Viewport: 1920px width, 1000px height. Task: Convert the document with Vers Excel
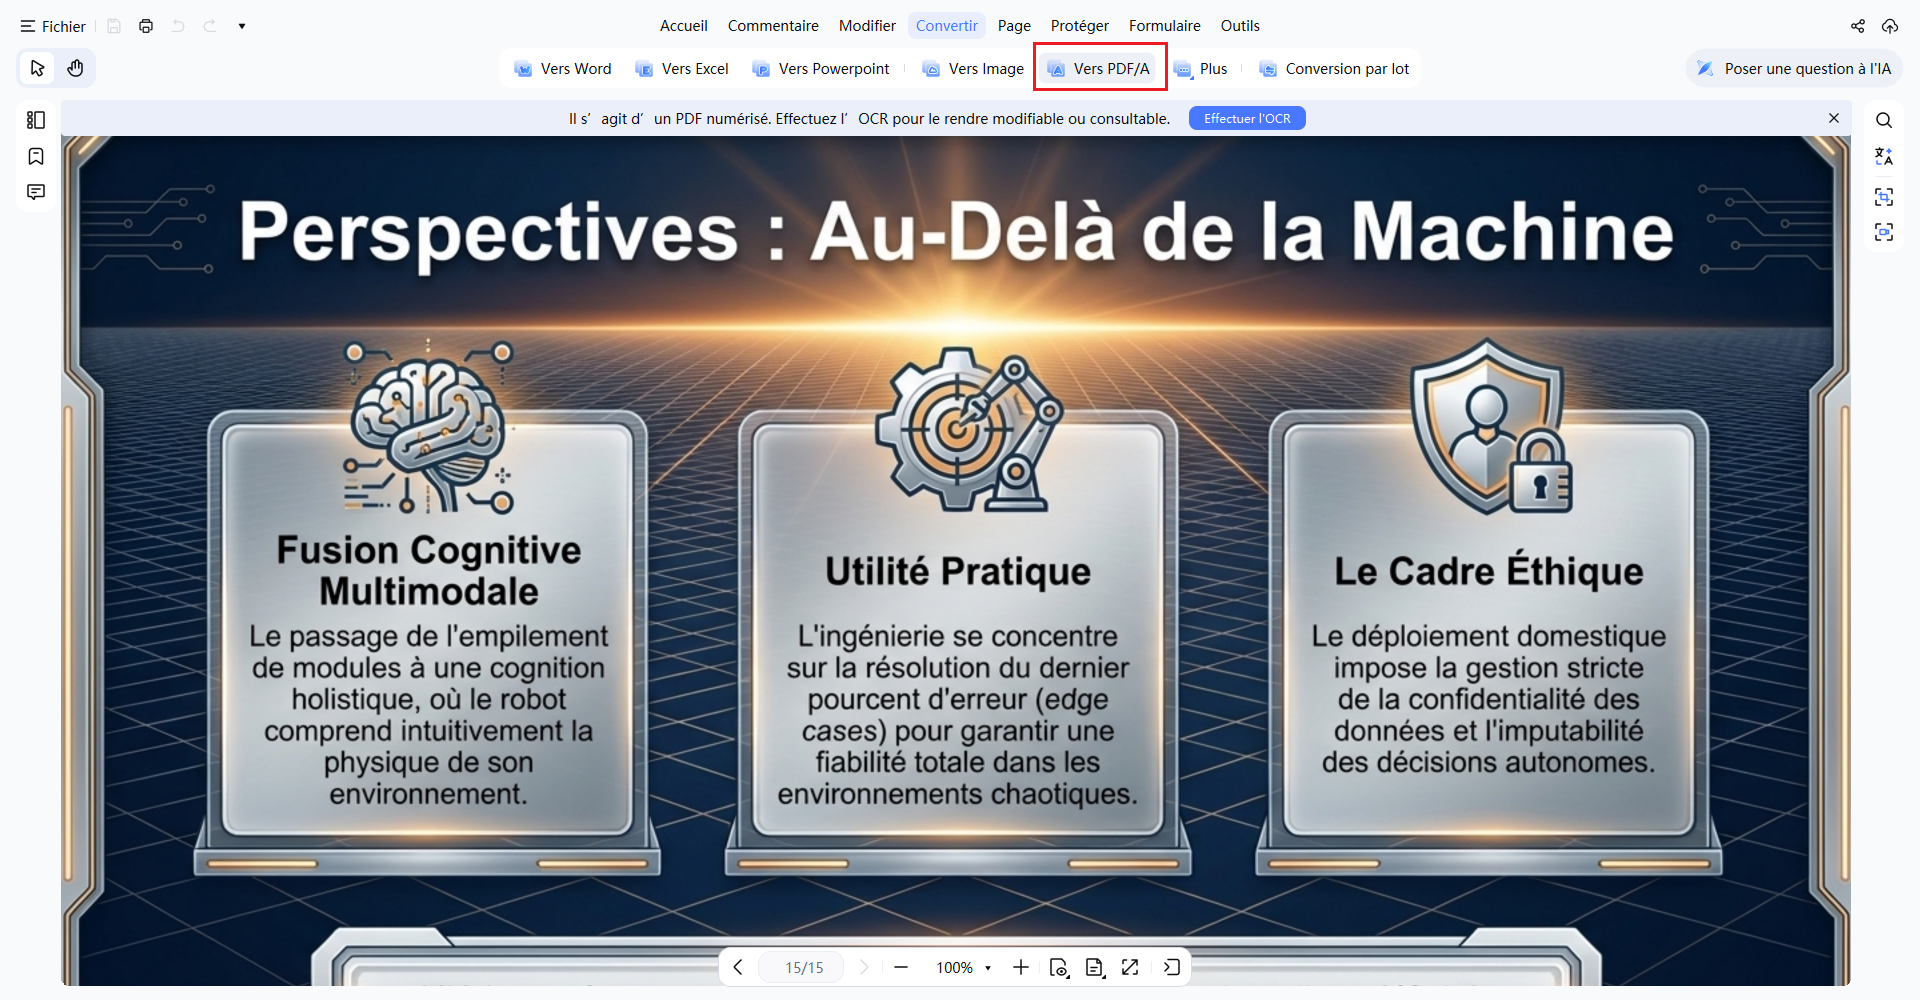[682, 69]
